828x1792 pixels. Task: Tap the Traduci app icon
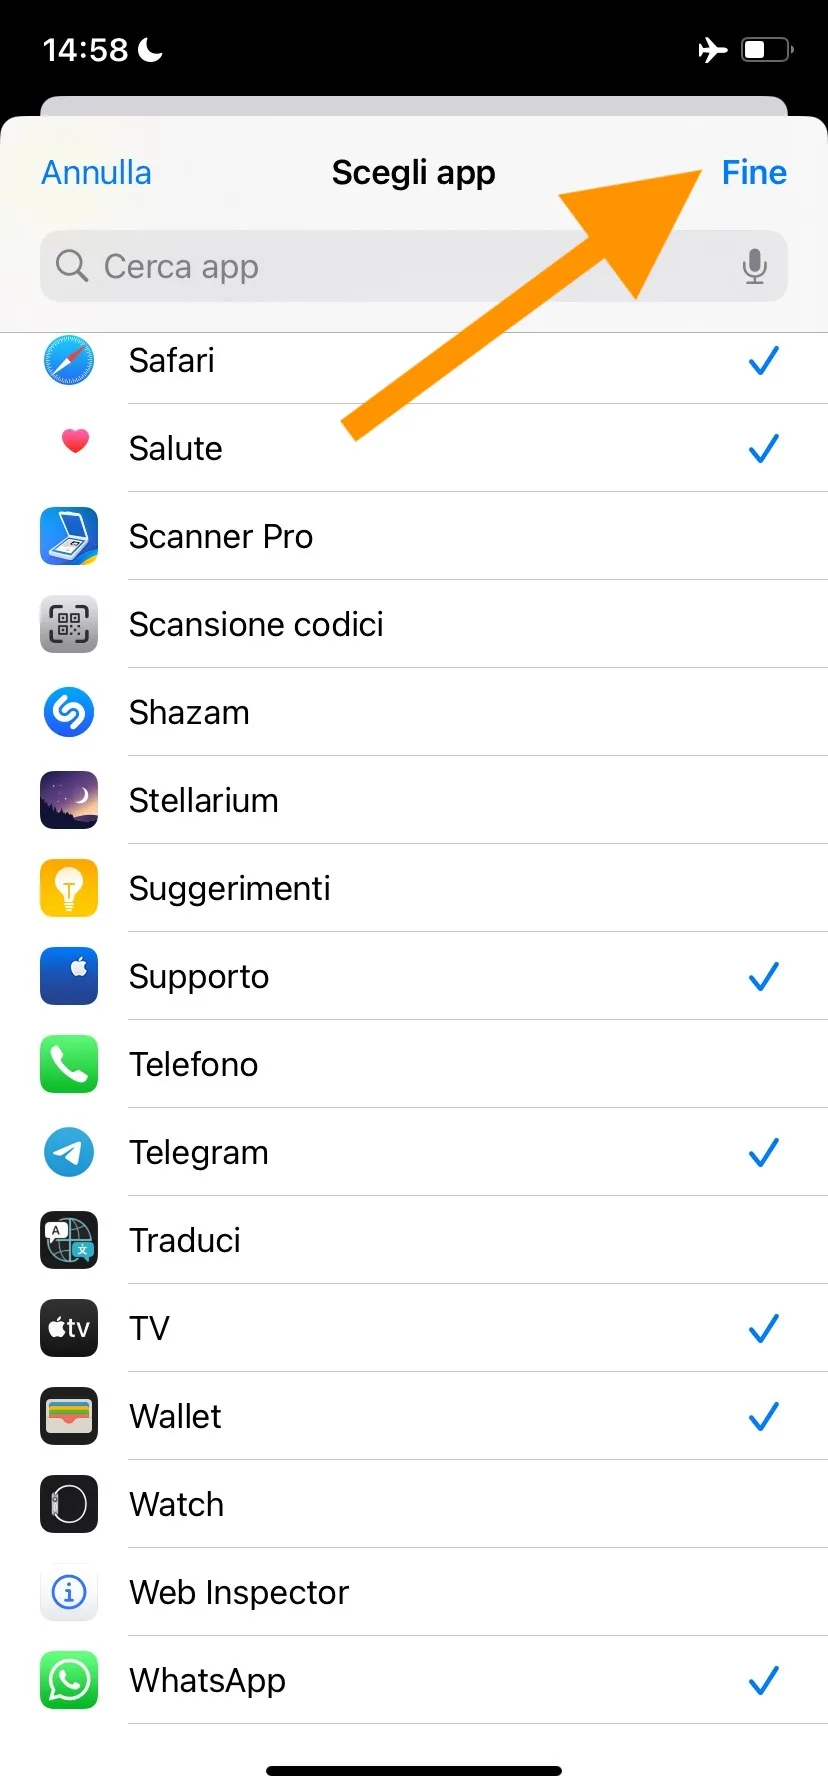coord(69,1240)
